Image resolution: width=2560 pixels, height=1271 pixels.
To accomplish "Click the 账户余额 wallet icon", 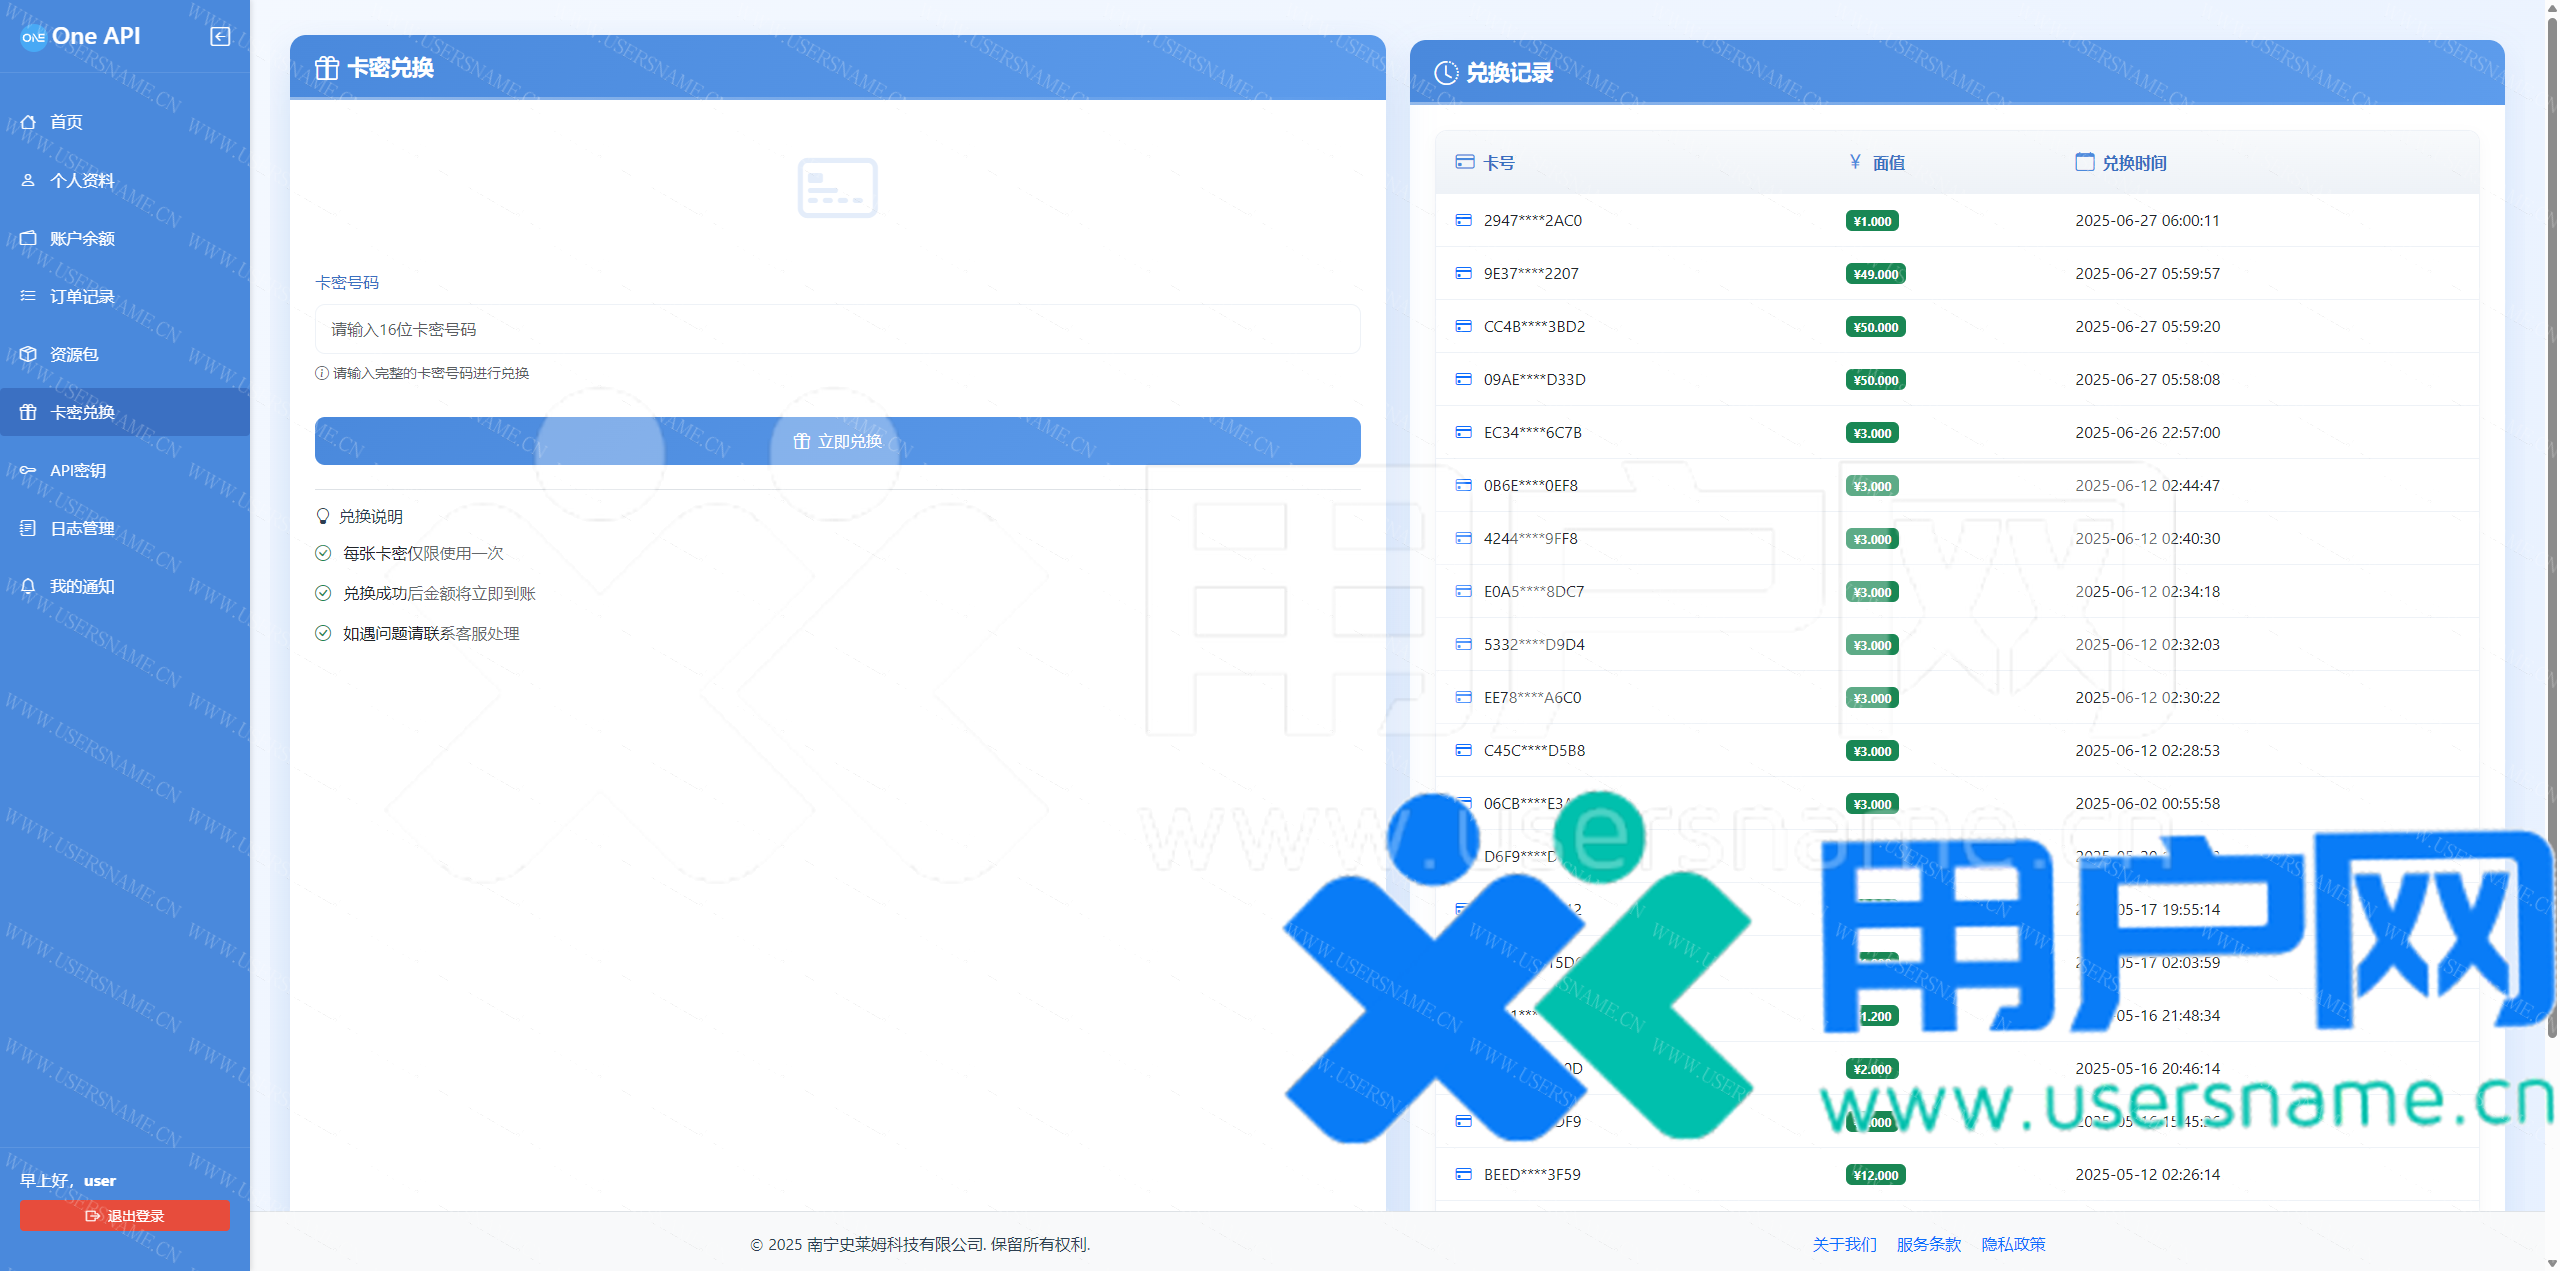I will click(x=28, y=238).
